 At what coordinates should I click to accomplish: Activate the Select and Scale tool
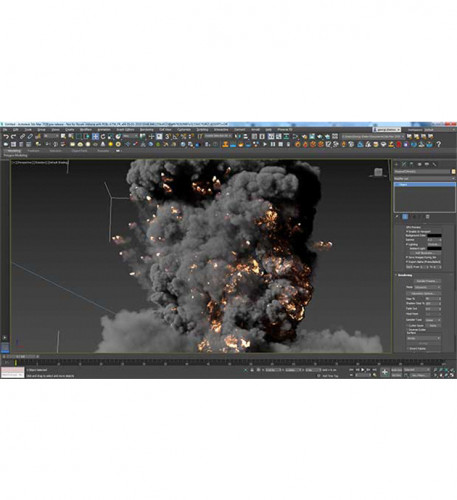(x=110, y=136)
